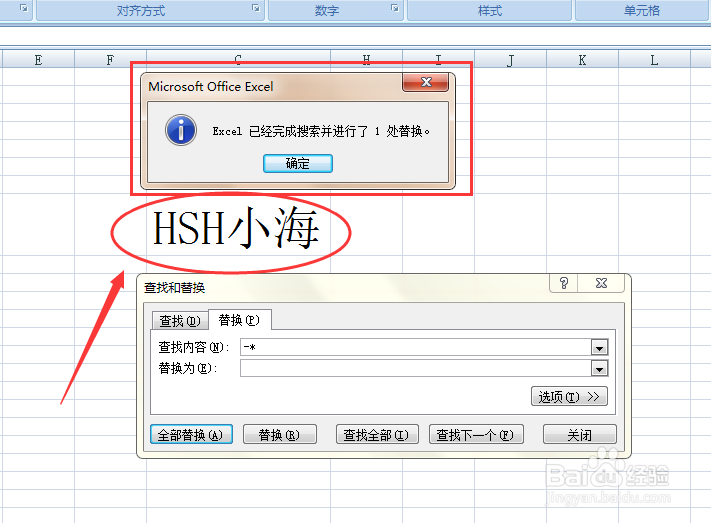Close the 查找和替换 dialog with X
The width and height of the screenshot is (711, 523).
(x=601, y=283)
